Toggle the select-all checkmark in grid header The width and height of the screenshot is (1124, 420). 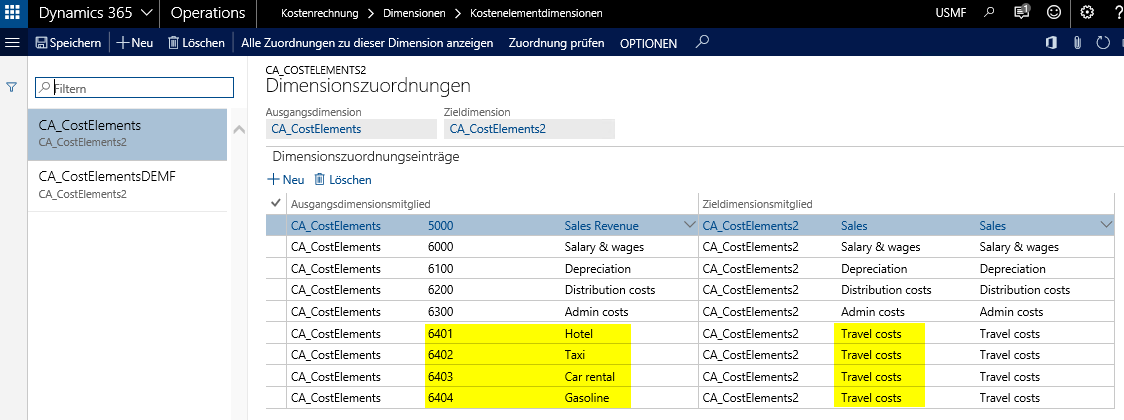276,204
